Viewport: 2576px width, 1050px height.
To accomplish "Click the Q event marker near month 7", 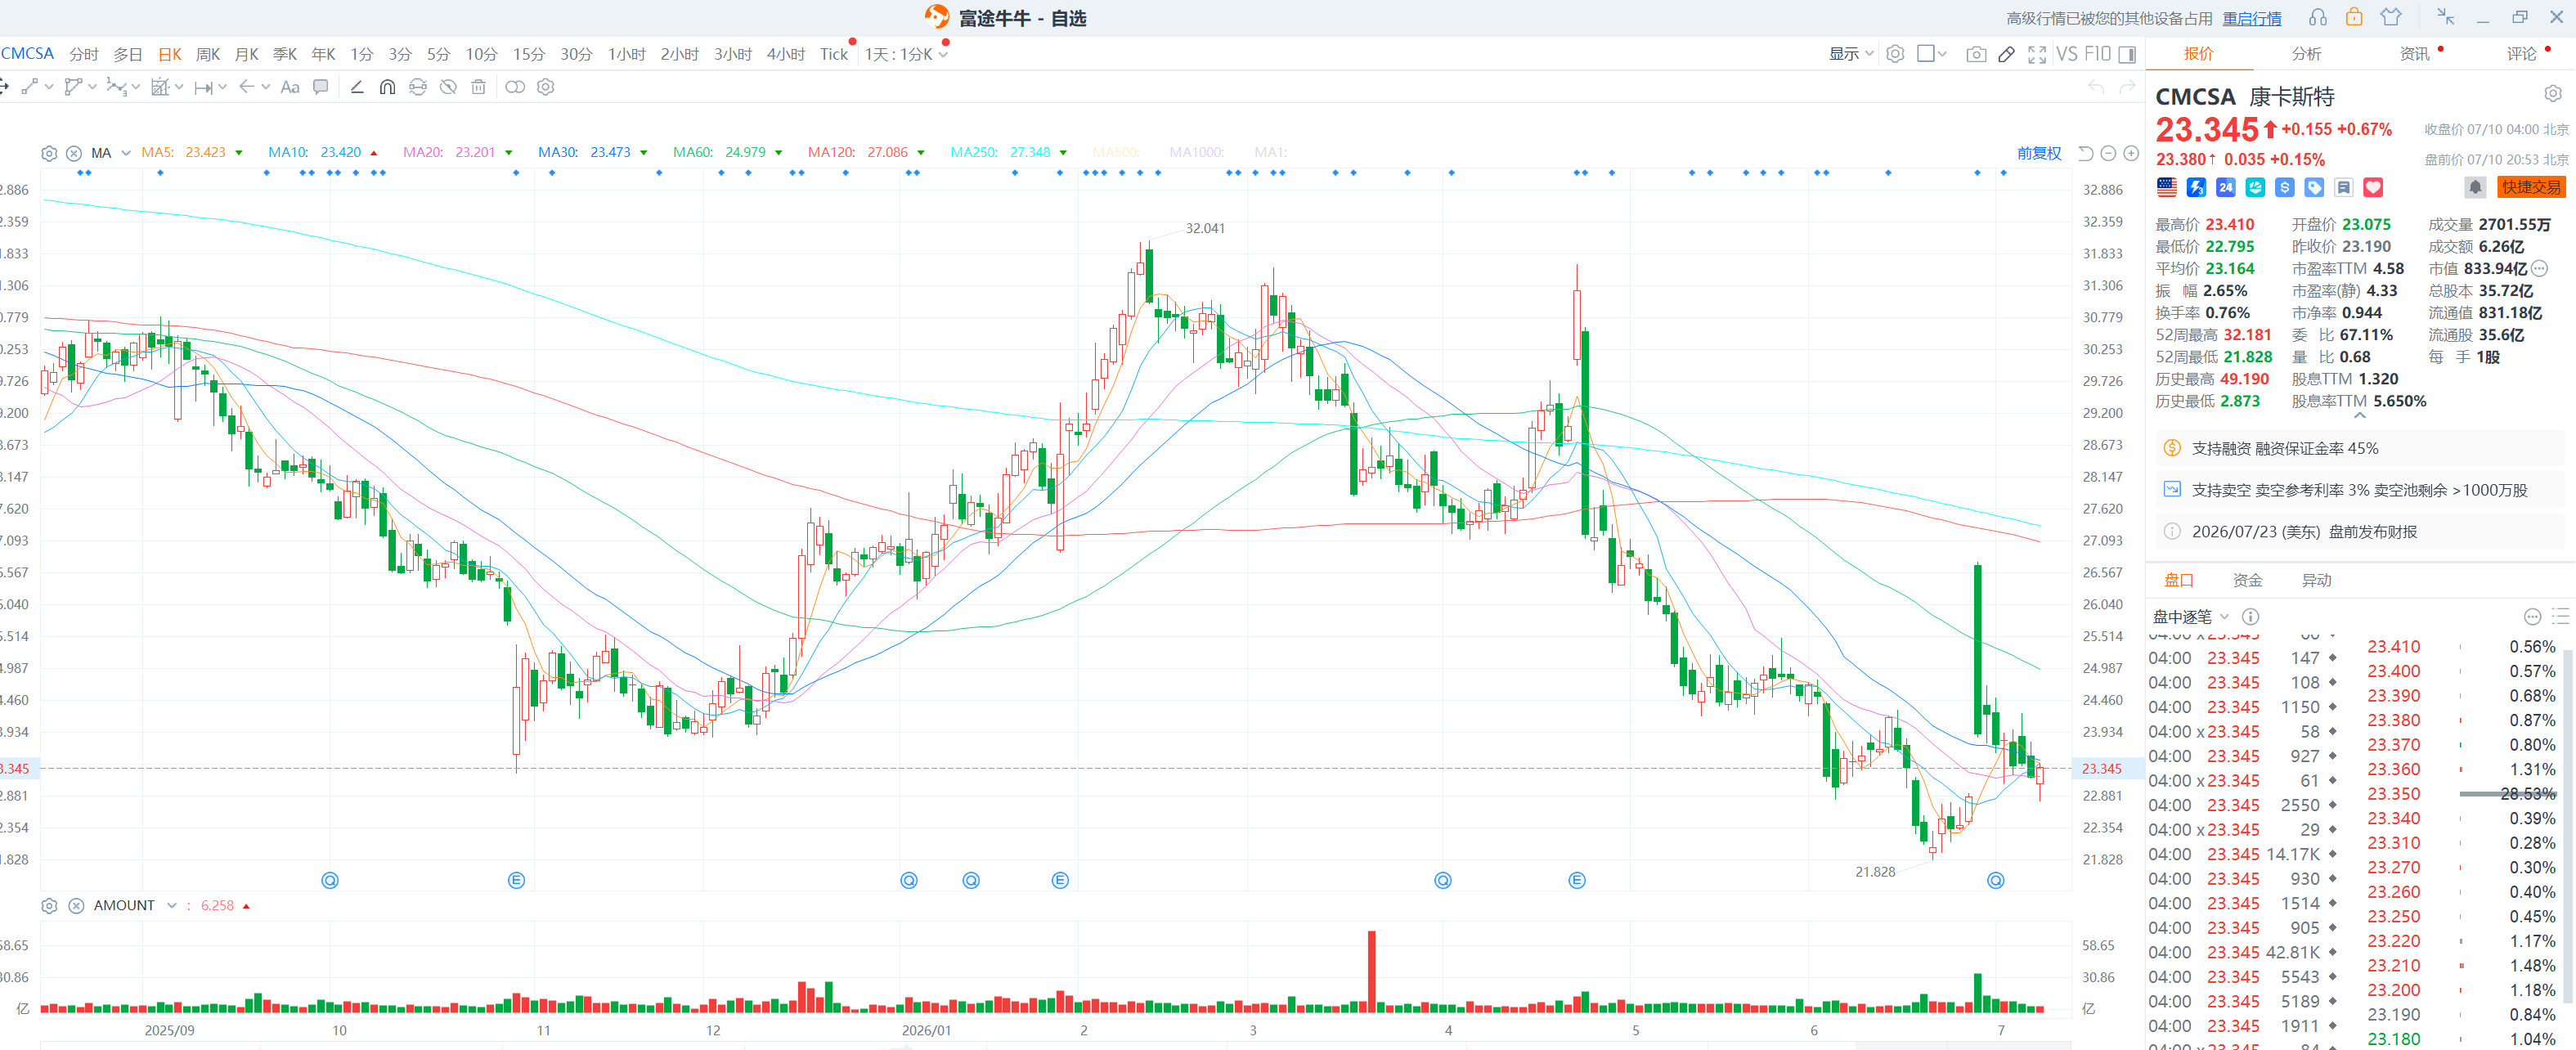I will 1995,881.
